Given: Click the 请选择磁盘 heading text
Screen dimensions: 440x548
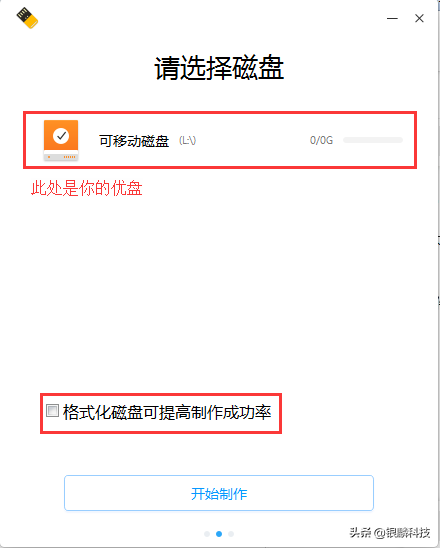Looking at the screenshot, I should click(x=219, y=68).
